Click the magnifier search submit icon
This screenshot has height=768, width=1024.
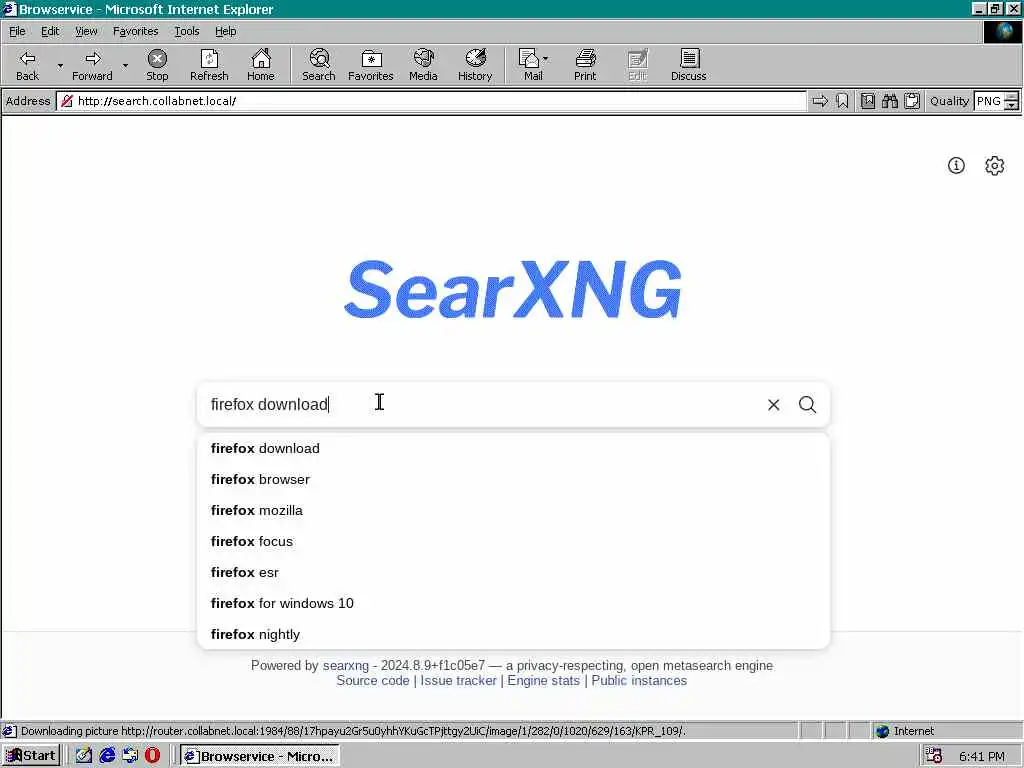[807, 405]
